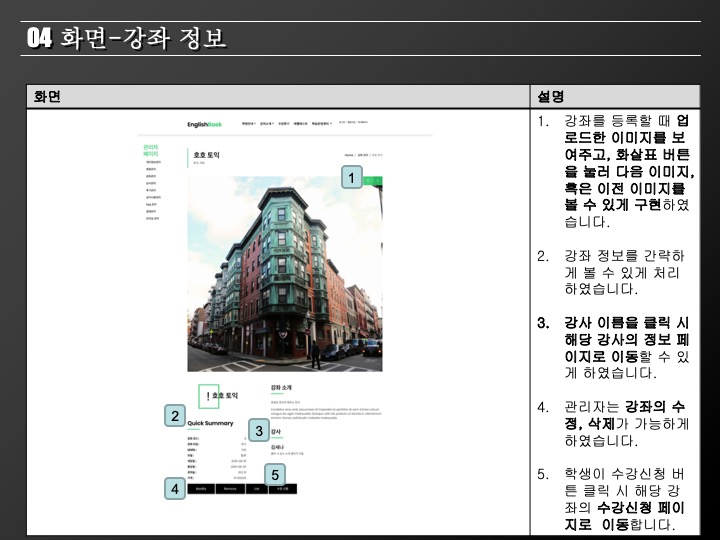This screenshot has height=540, width=720.
Task: Open instructor 김세나's info page
Action: tap(277, 447)
